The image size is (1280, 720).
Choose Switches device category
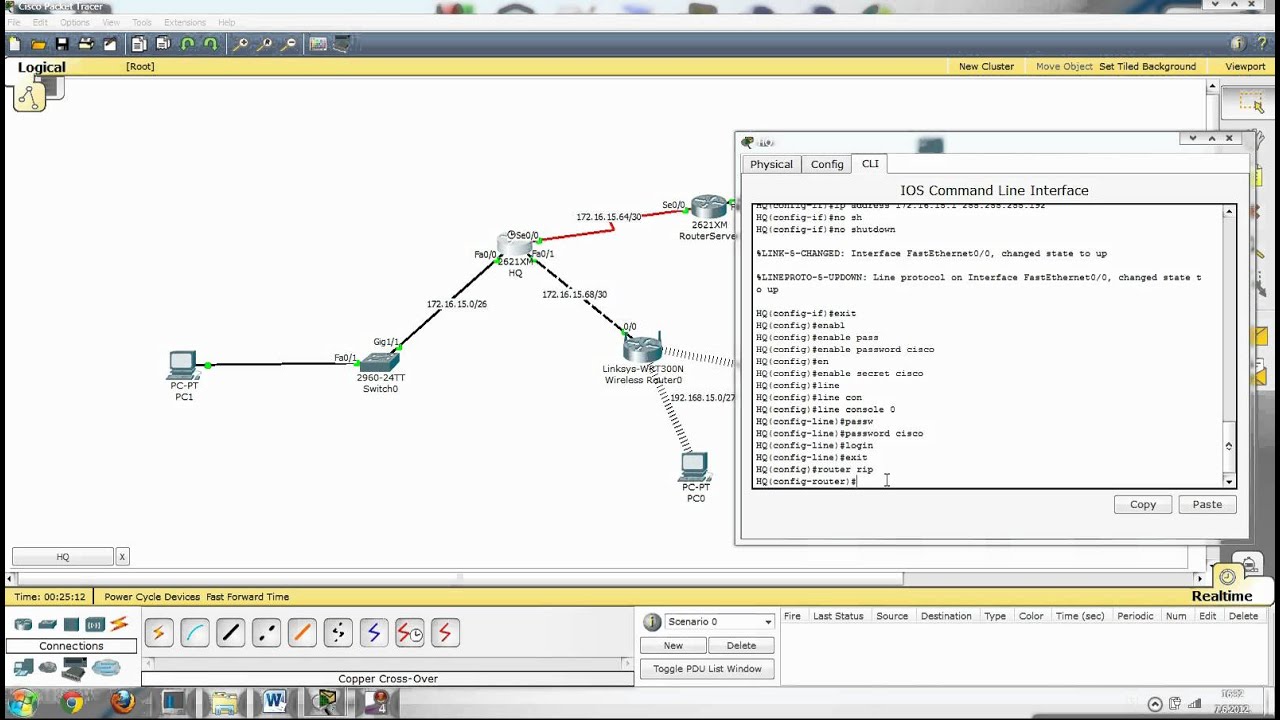(x=47, y=624)
